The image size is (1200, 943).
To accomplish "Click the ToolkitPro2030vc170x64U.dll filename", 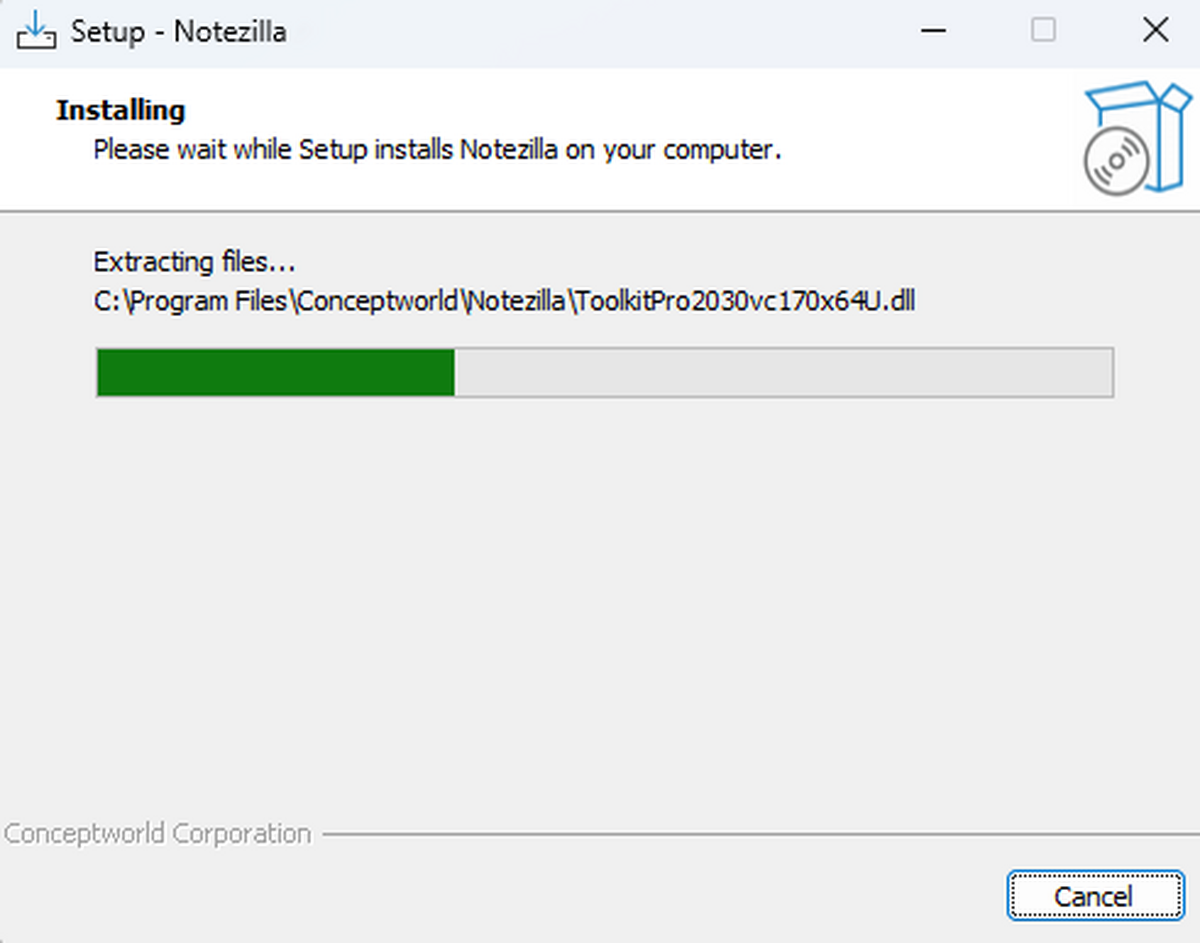I will coord(745,302).
